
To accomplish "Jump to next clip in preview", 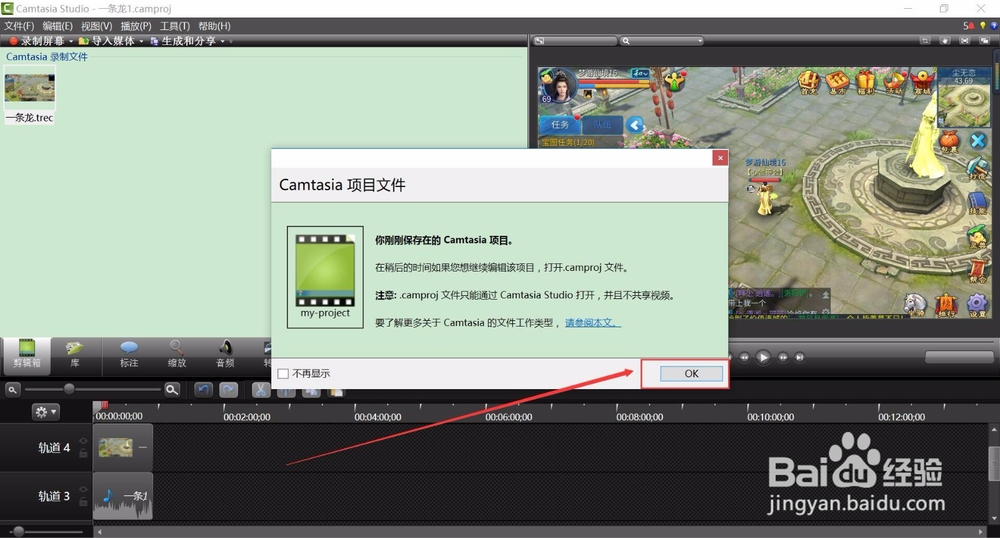I will tap(800, 358).
